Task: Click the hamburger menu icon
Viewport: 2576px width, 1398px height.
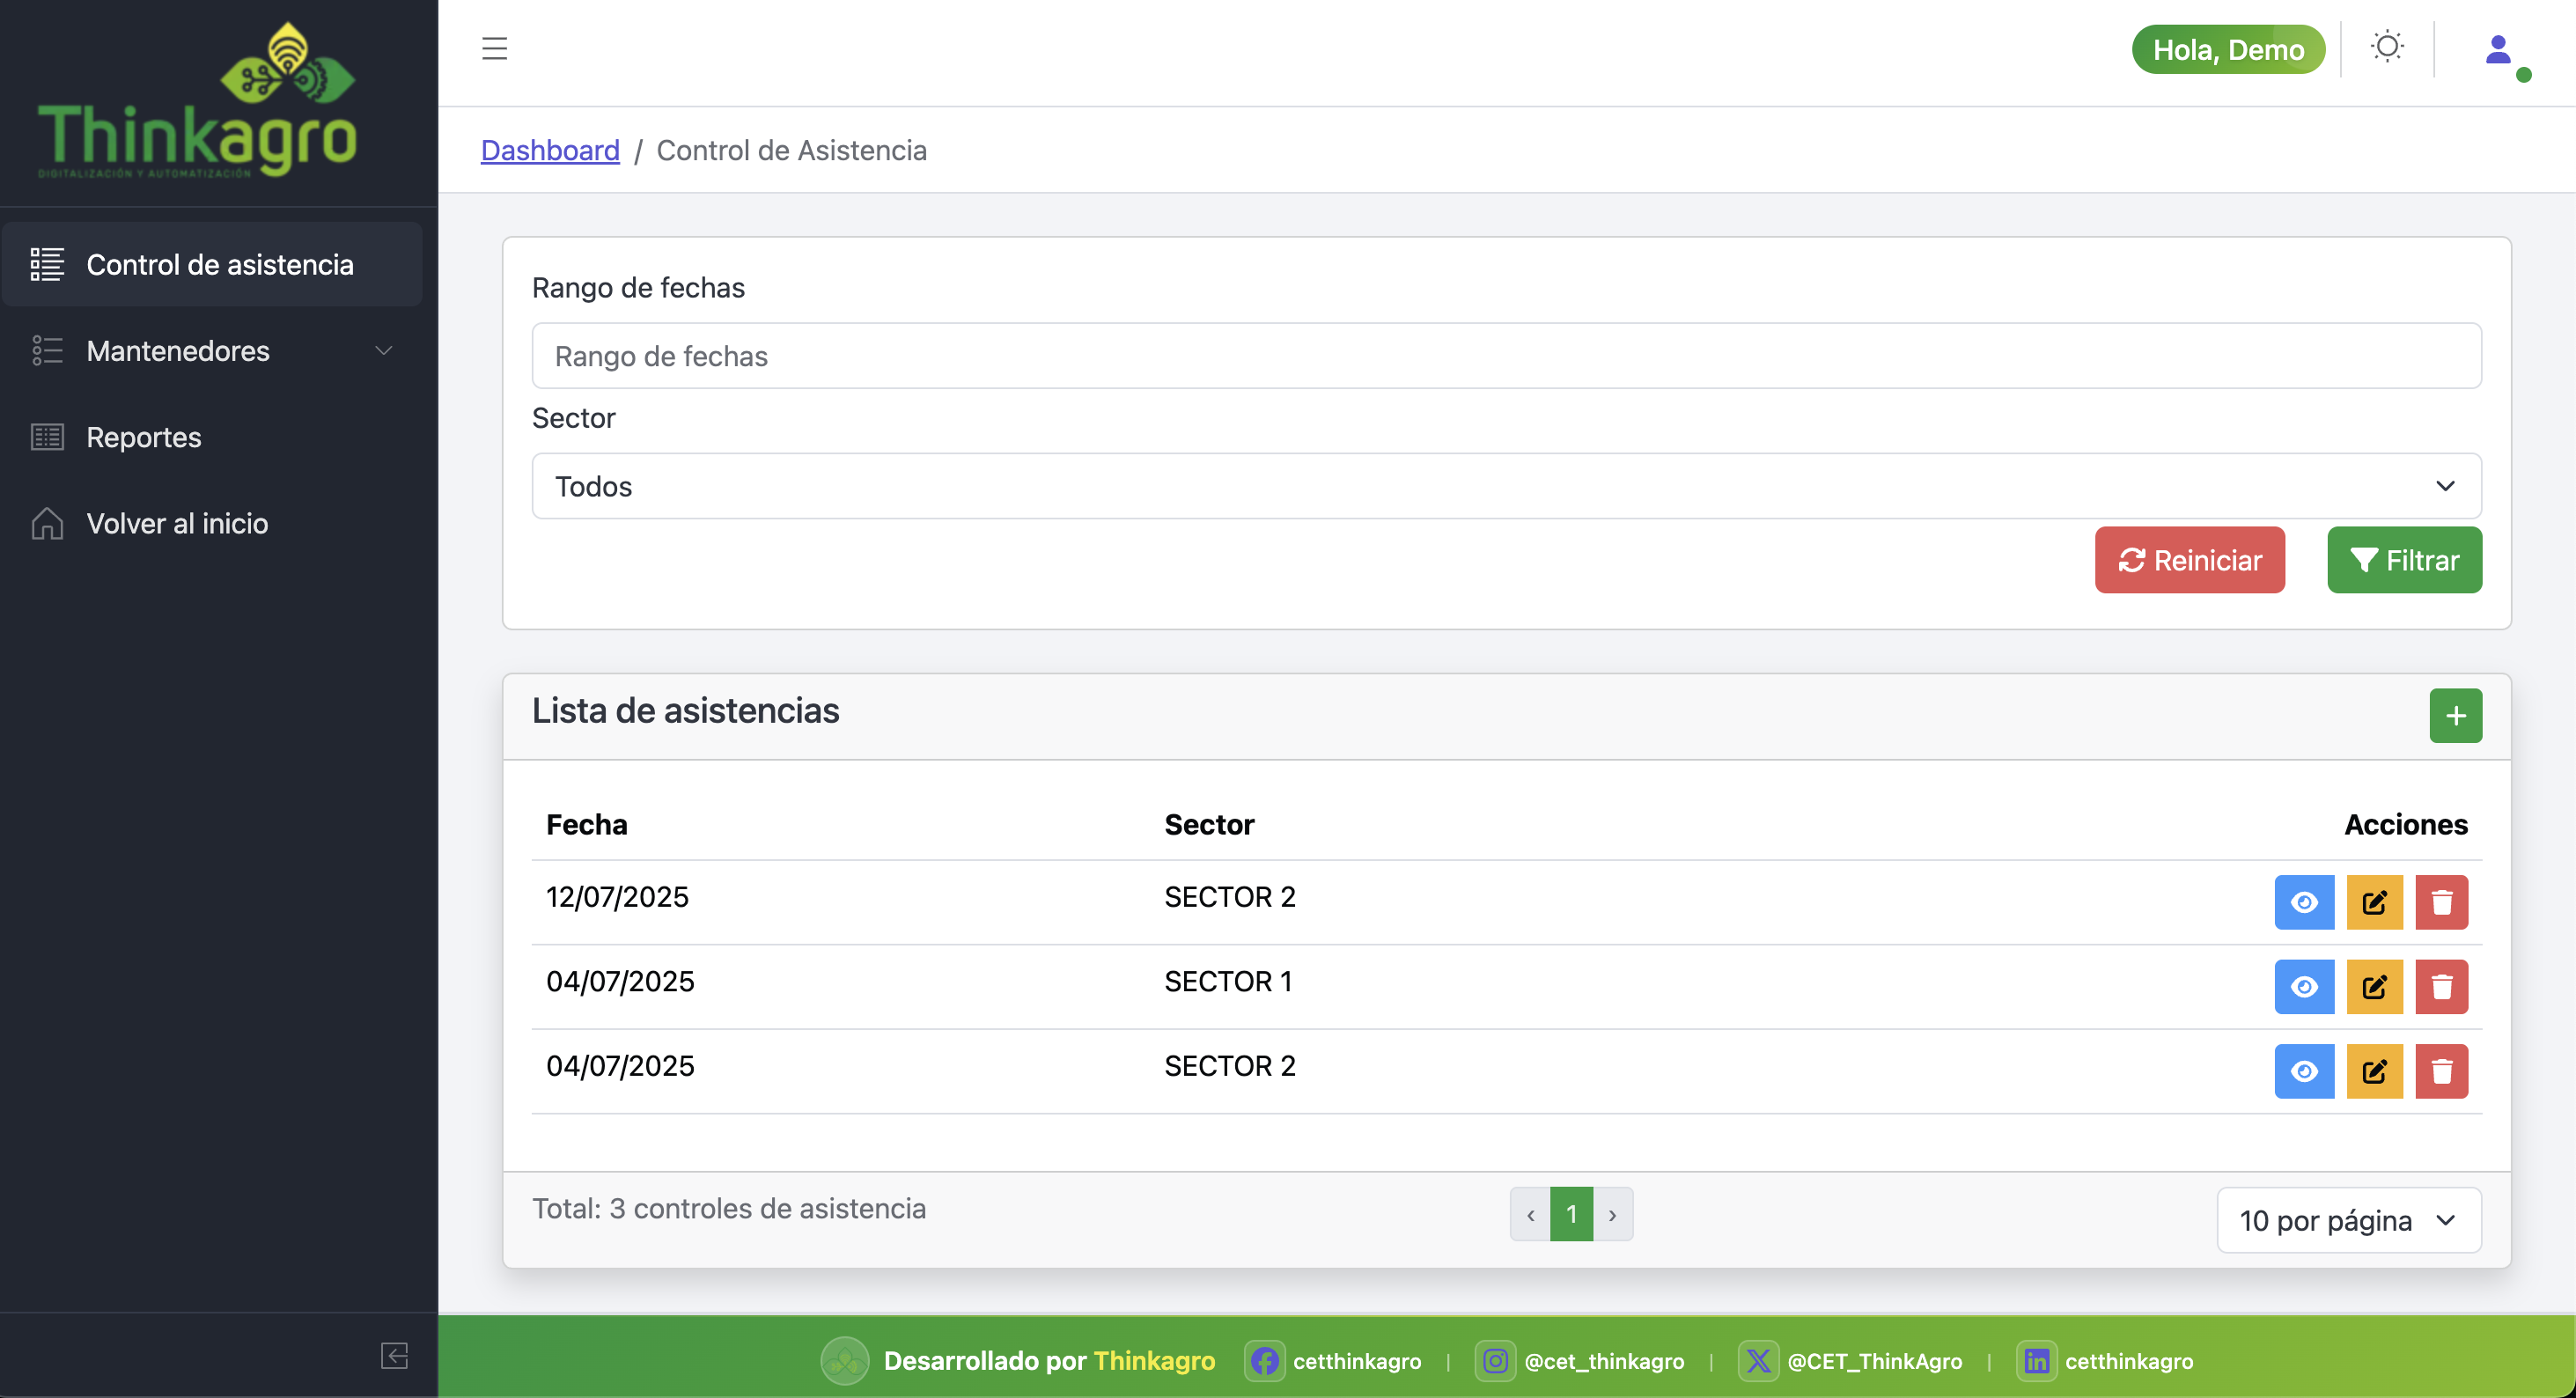Action: (494, 48)
